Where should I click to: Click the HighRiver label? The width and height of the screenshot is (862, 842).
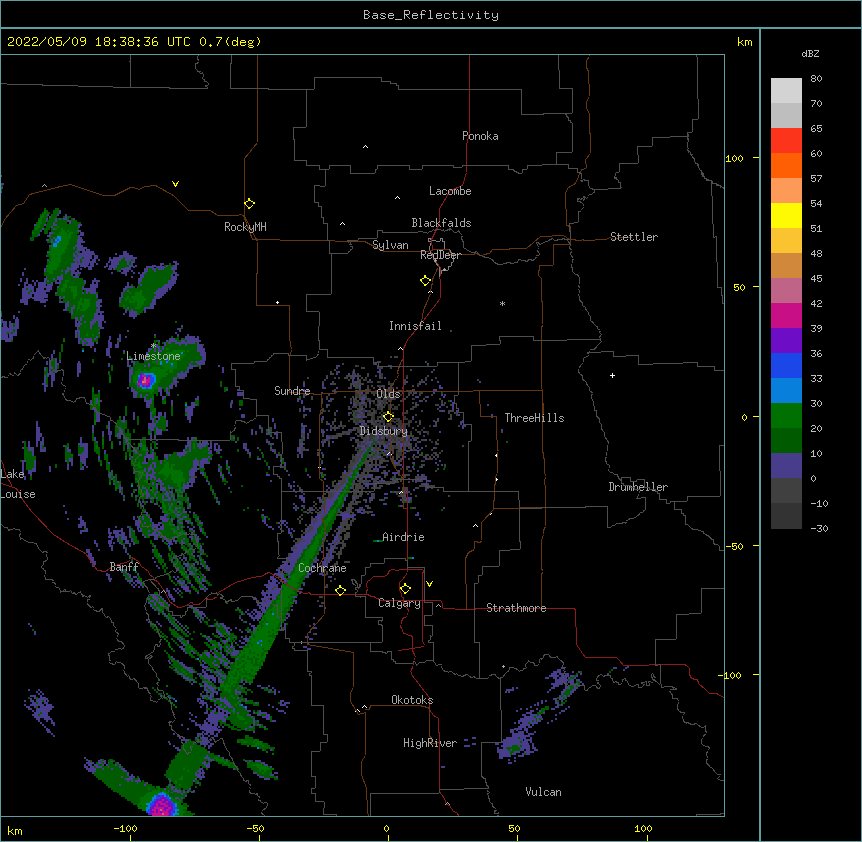pyautogui.click(x=430, y=743)
